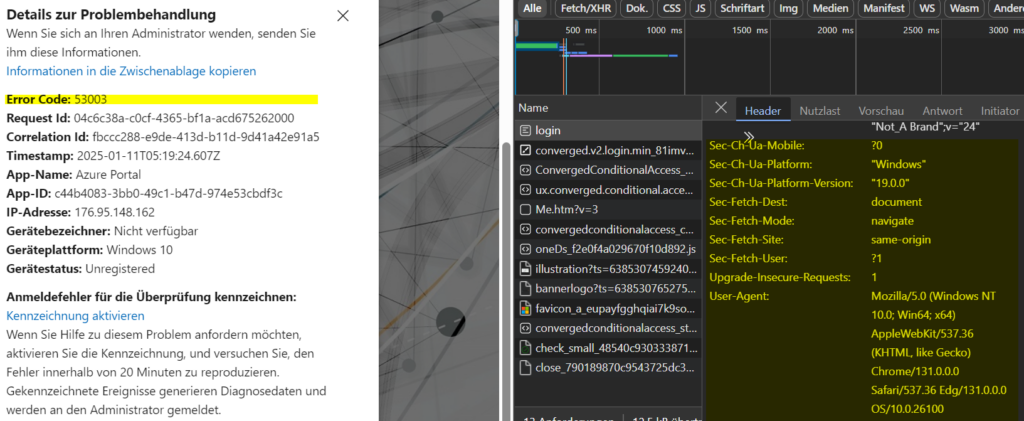Sort requests by the Name column header
The width and height of the screenshot is (1024, 421).
point(534,107)
